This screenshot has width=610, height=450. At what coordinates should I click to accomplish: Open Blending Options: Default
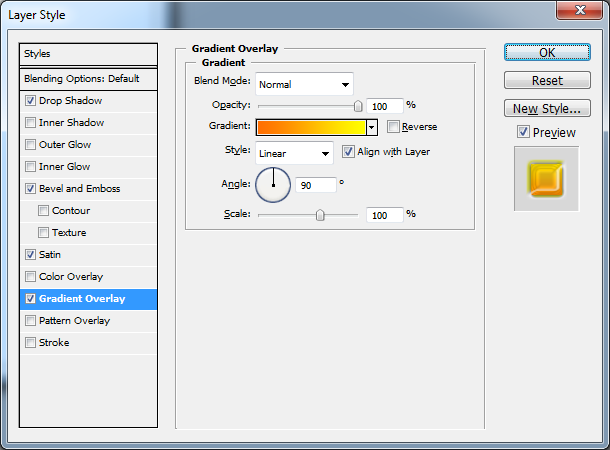pos(88,79)
